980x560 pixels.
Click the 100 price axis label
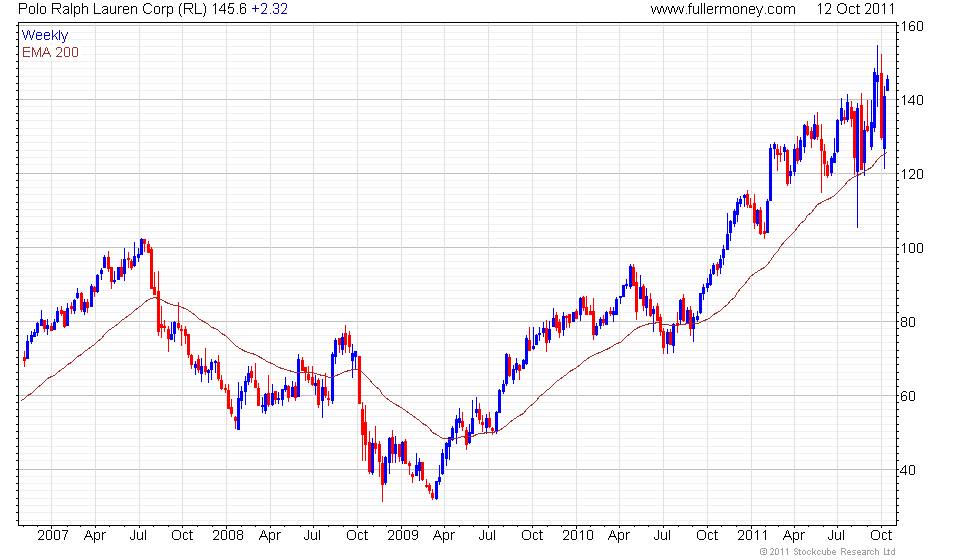912,248
